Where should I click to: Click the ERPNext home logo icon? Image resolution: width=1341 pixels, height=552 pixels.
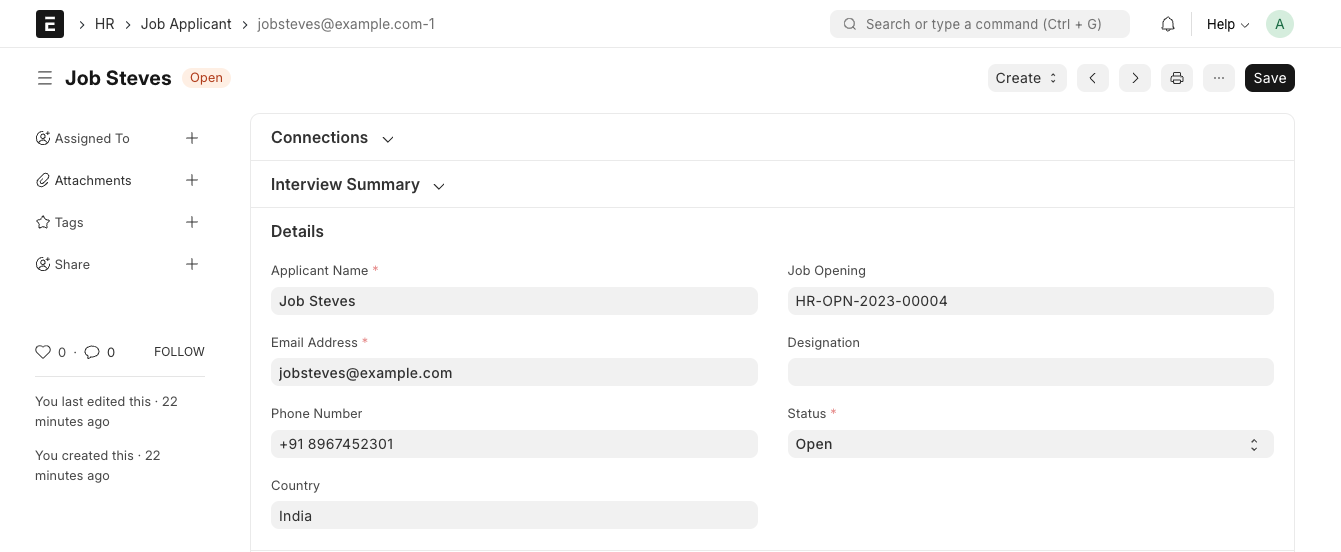(x=50, y=24)
